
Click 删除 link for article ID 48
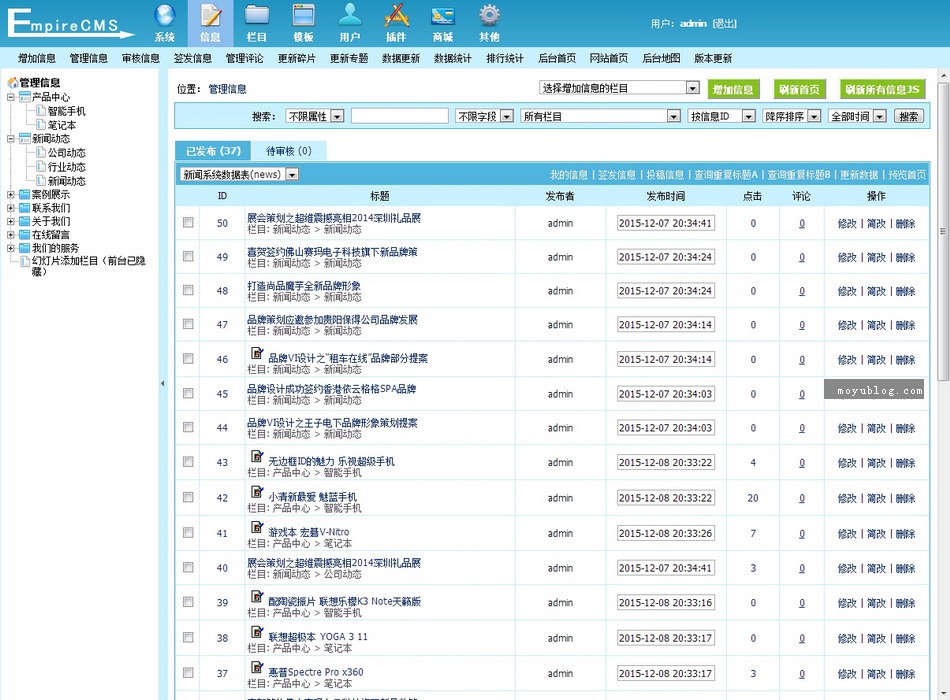point(905,291)
